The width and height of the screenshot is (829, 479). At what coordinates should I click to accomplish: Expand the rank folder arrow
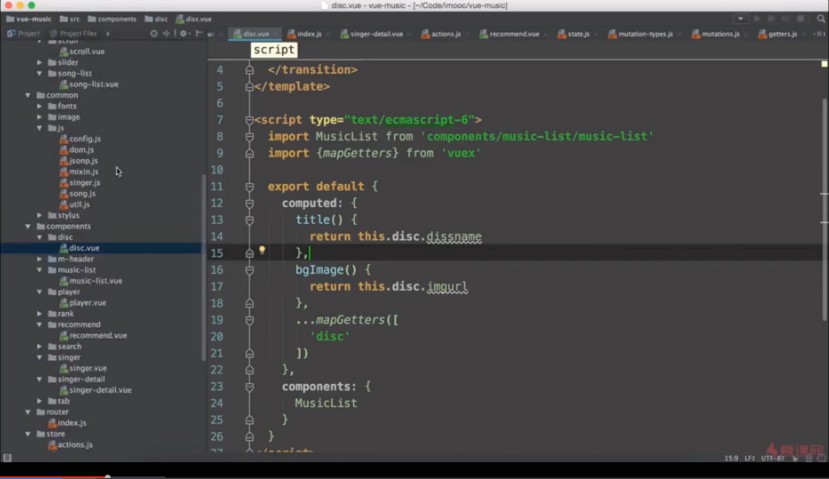point(40,314)
